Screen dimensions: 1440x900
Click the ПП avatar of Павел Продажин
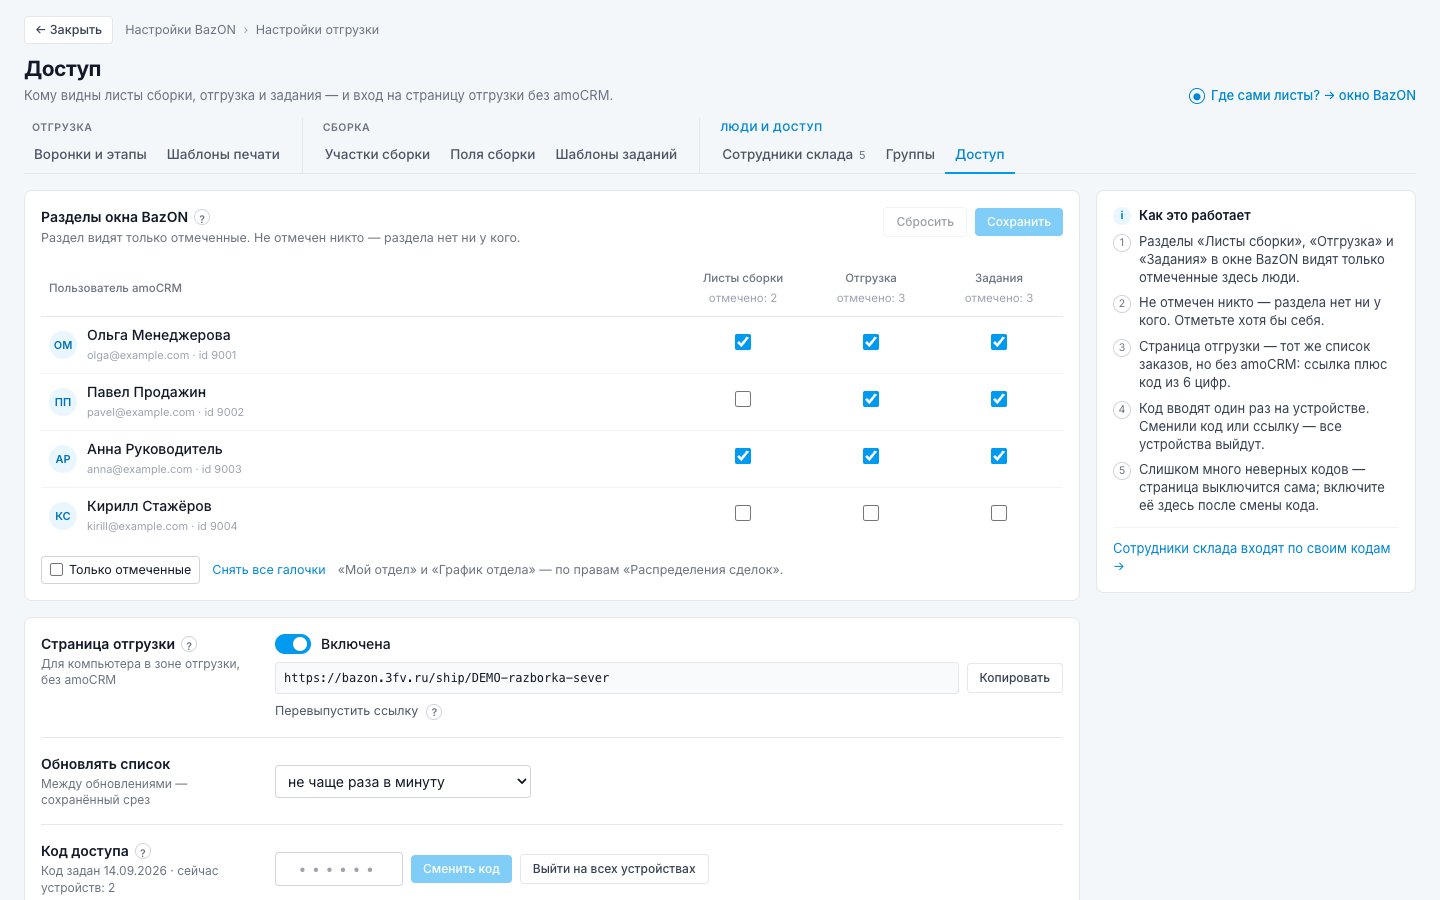pyautogui.click(x=63, y=402)
